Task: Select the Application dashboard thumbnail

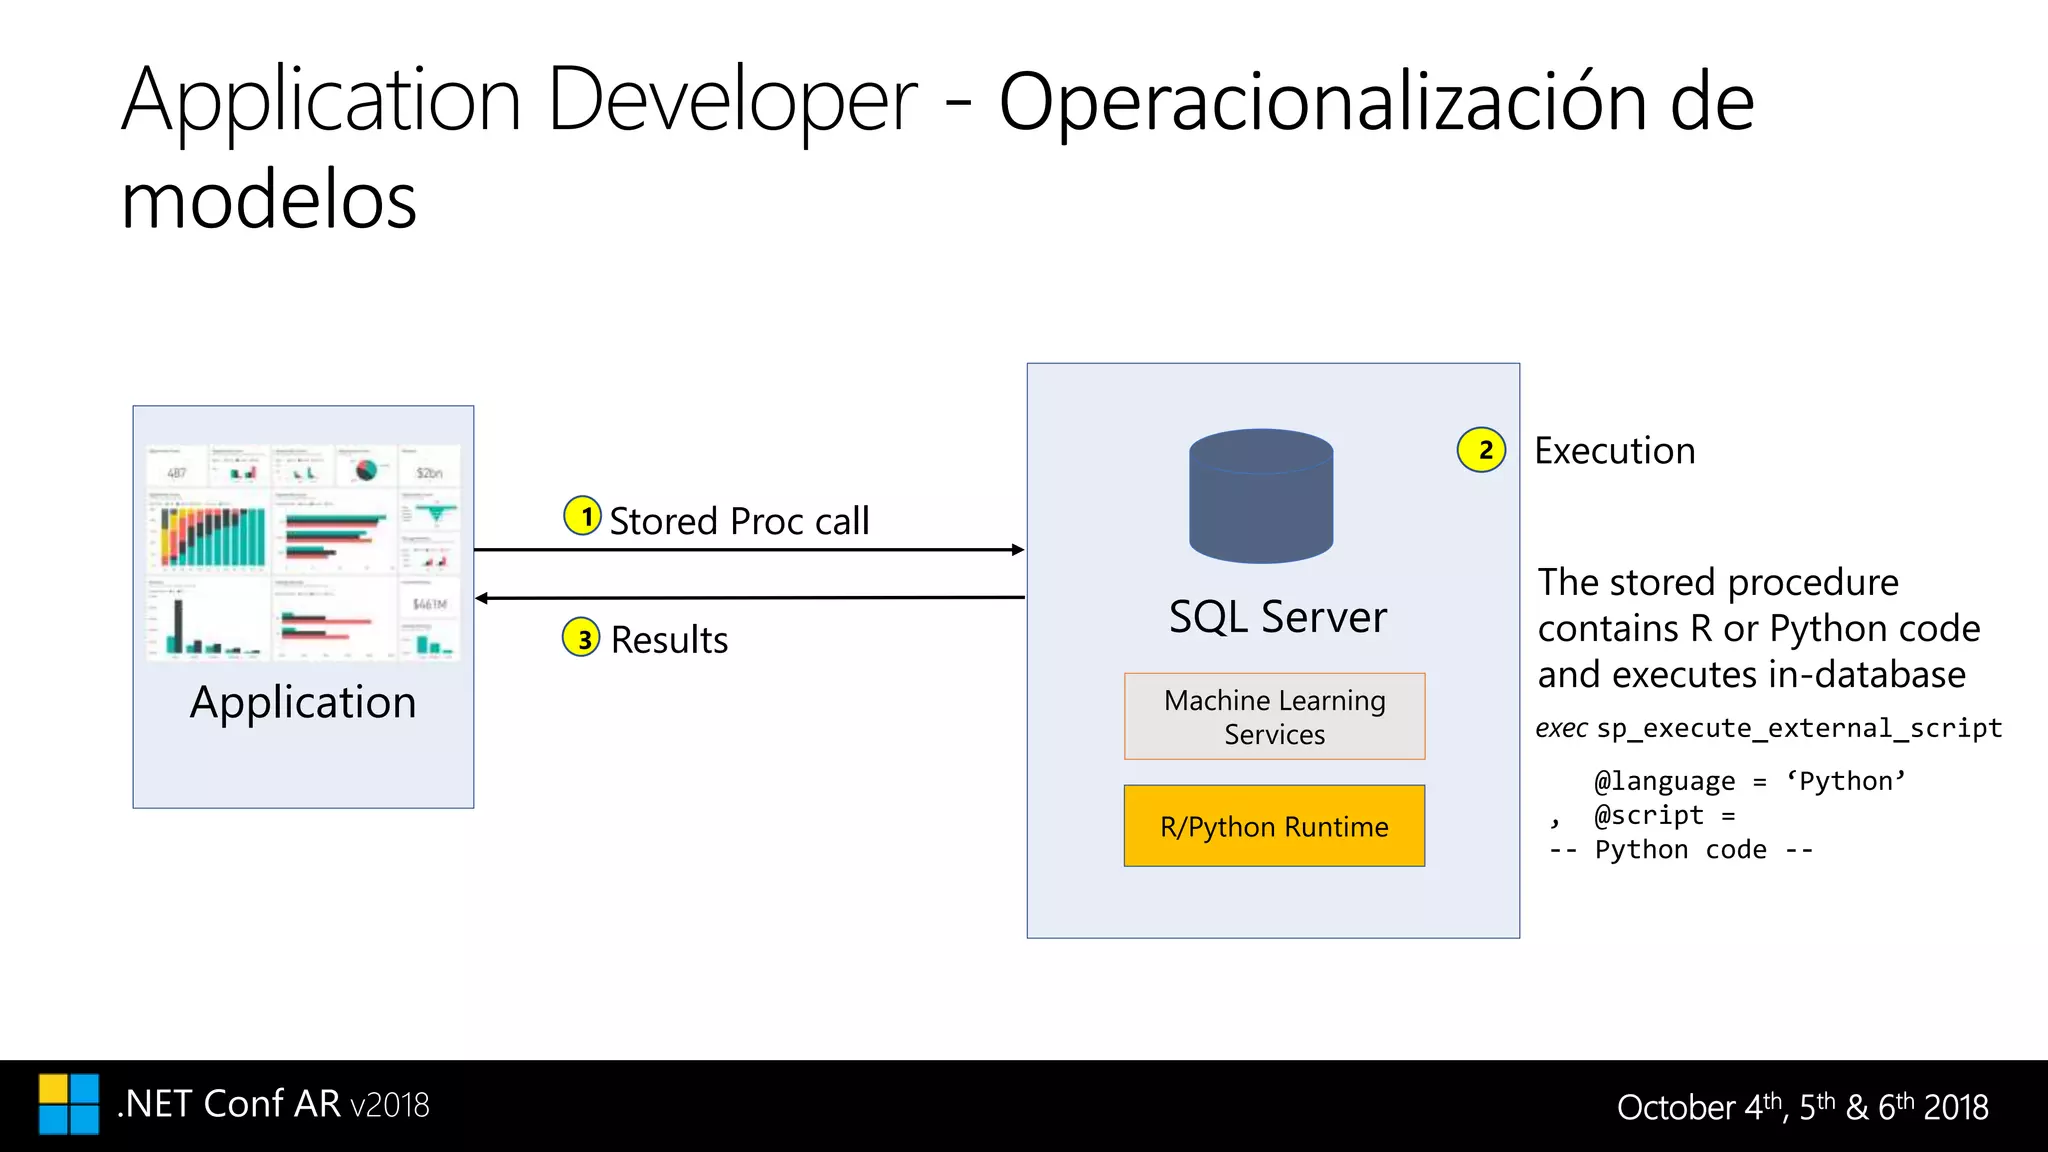Action: (x=303, y=552)
